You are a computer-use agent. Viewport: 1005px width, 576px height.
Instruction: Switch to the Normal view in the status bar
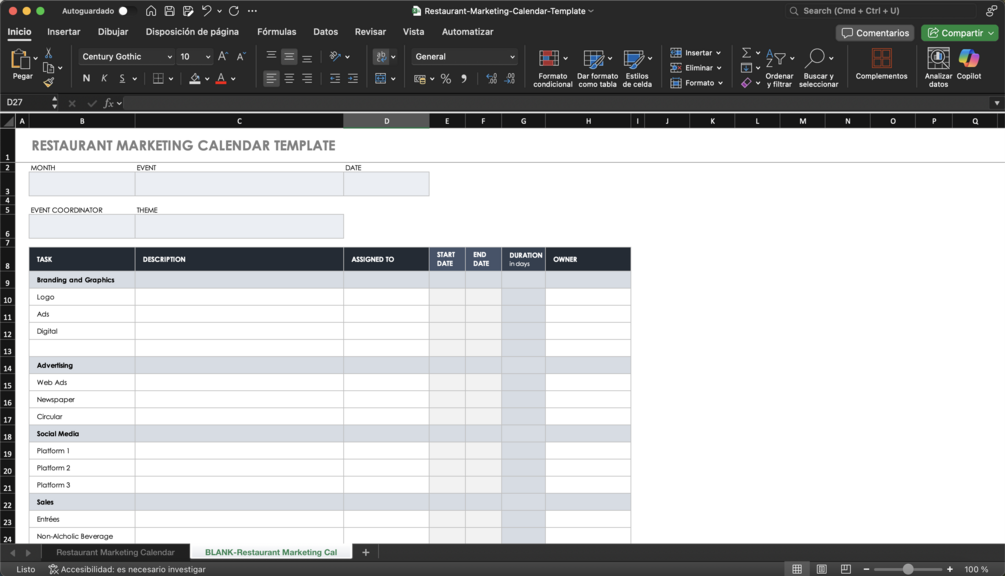point(797,569)
